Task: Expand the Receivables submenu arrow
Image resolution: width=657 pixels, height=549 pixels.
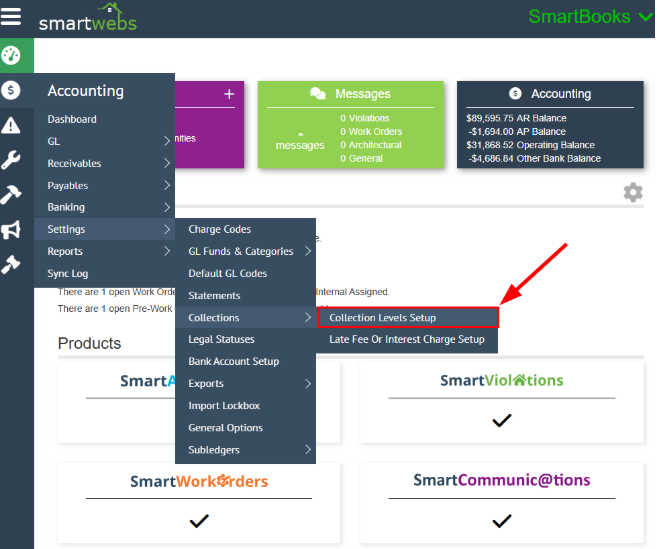Action: pos(167,163)
